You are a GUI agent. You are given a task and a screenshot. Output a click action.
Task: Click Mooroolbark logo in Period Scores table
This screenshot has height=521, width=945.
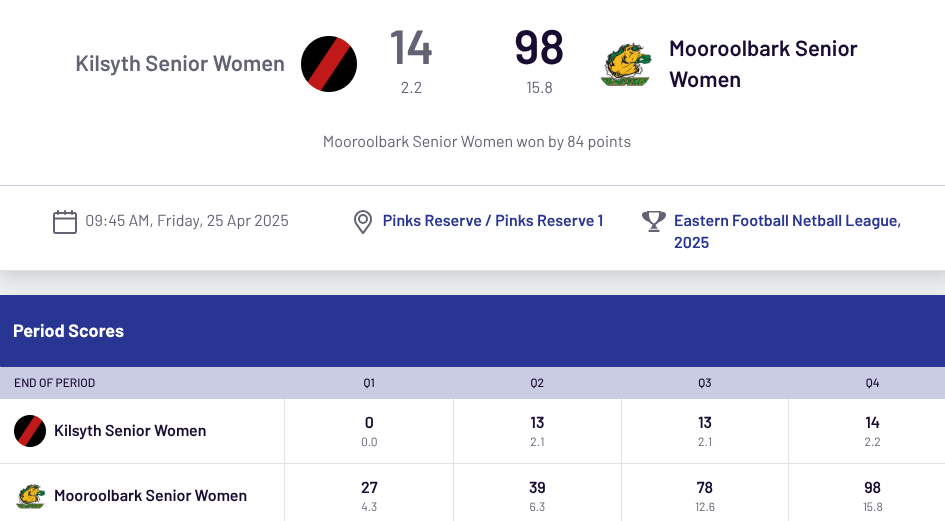[x=30, y=496]
